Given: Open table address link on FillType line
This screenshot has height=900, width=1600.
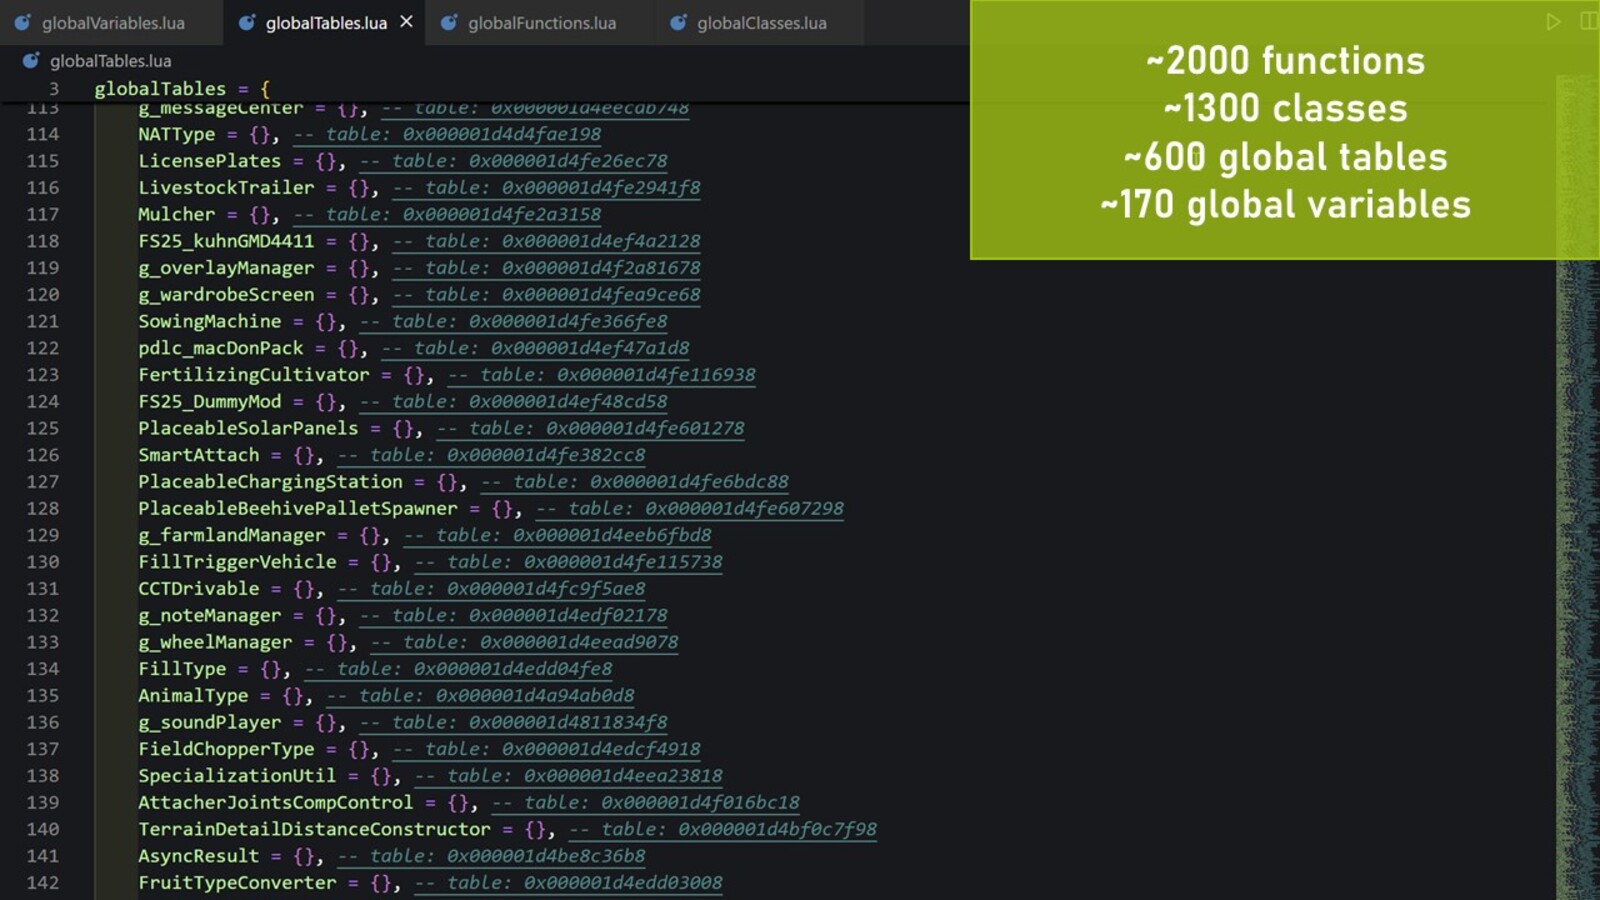Looking at the screenshot, I should (x=458, y=669).
